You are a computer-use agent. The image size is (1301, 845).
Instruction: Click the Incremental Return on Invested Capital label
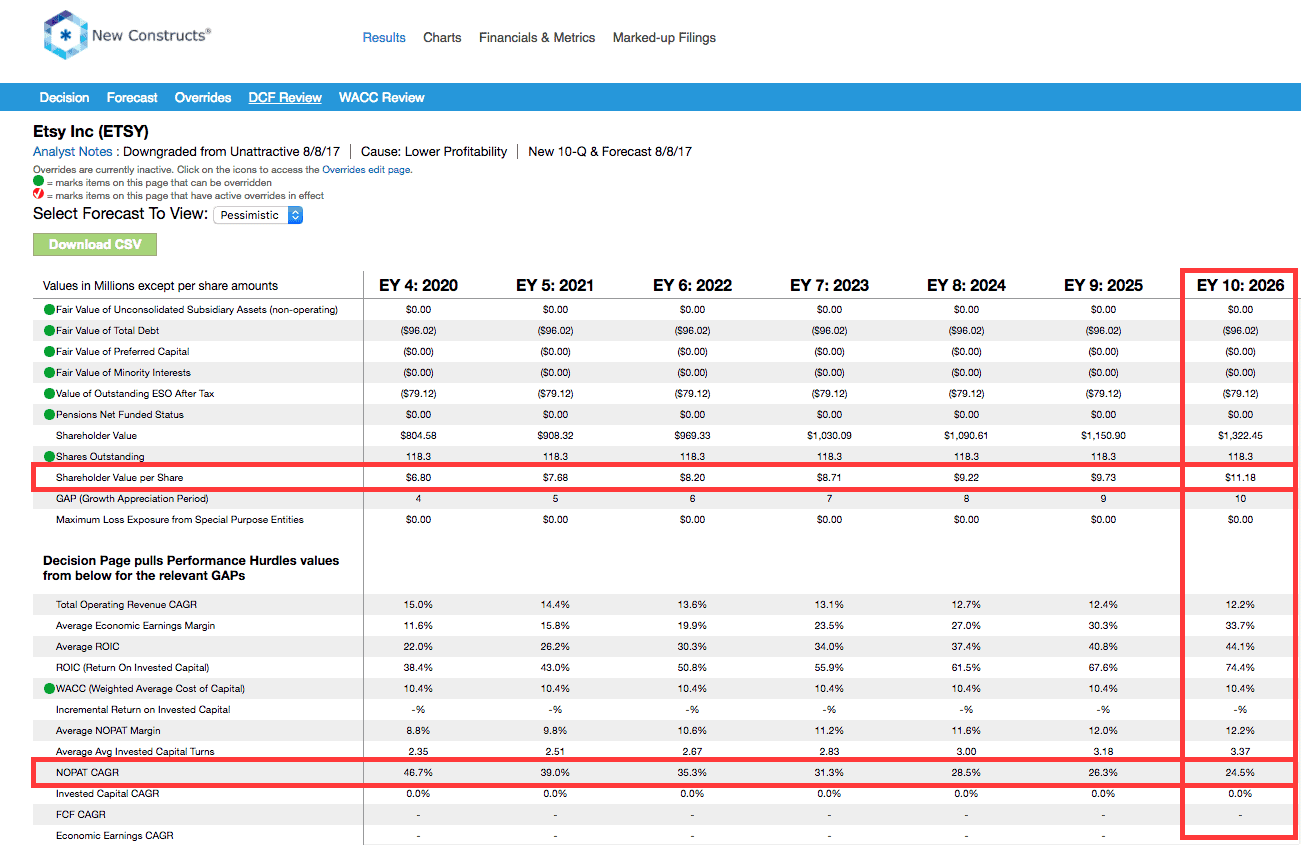[x=143, y=710]
